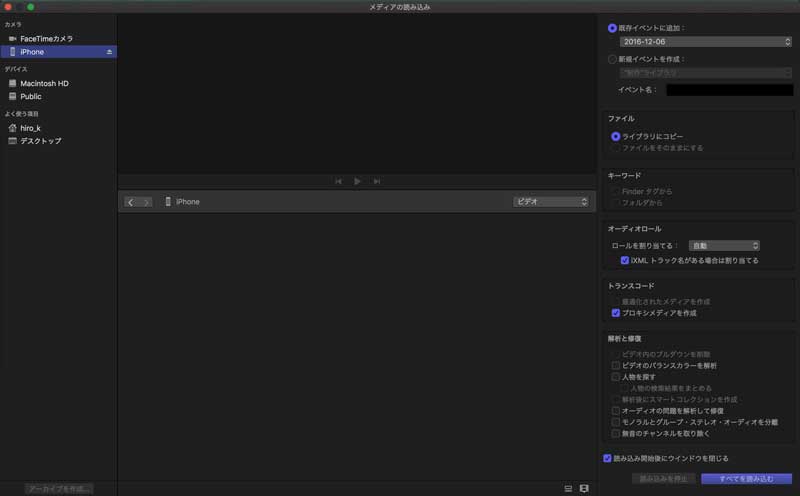Jump to previous clip with the skip-back icon
Screen dimensions: 800x496
pos(338,181)
